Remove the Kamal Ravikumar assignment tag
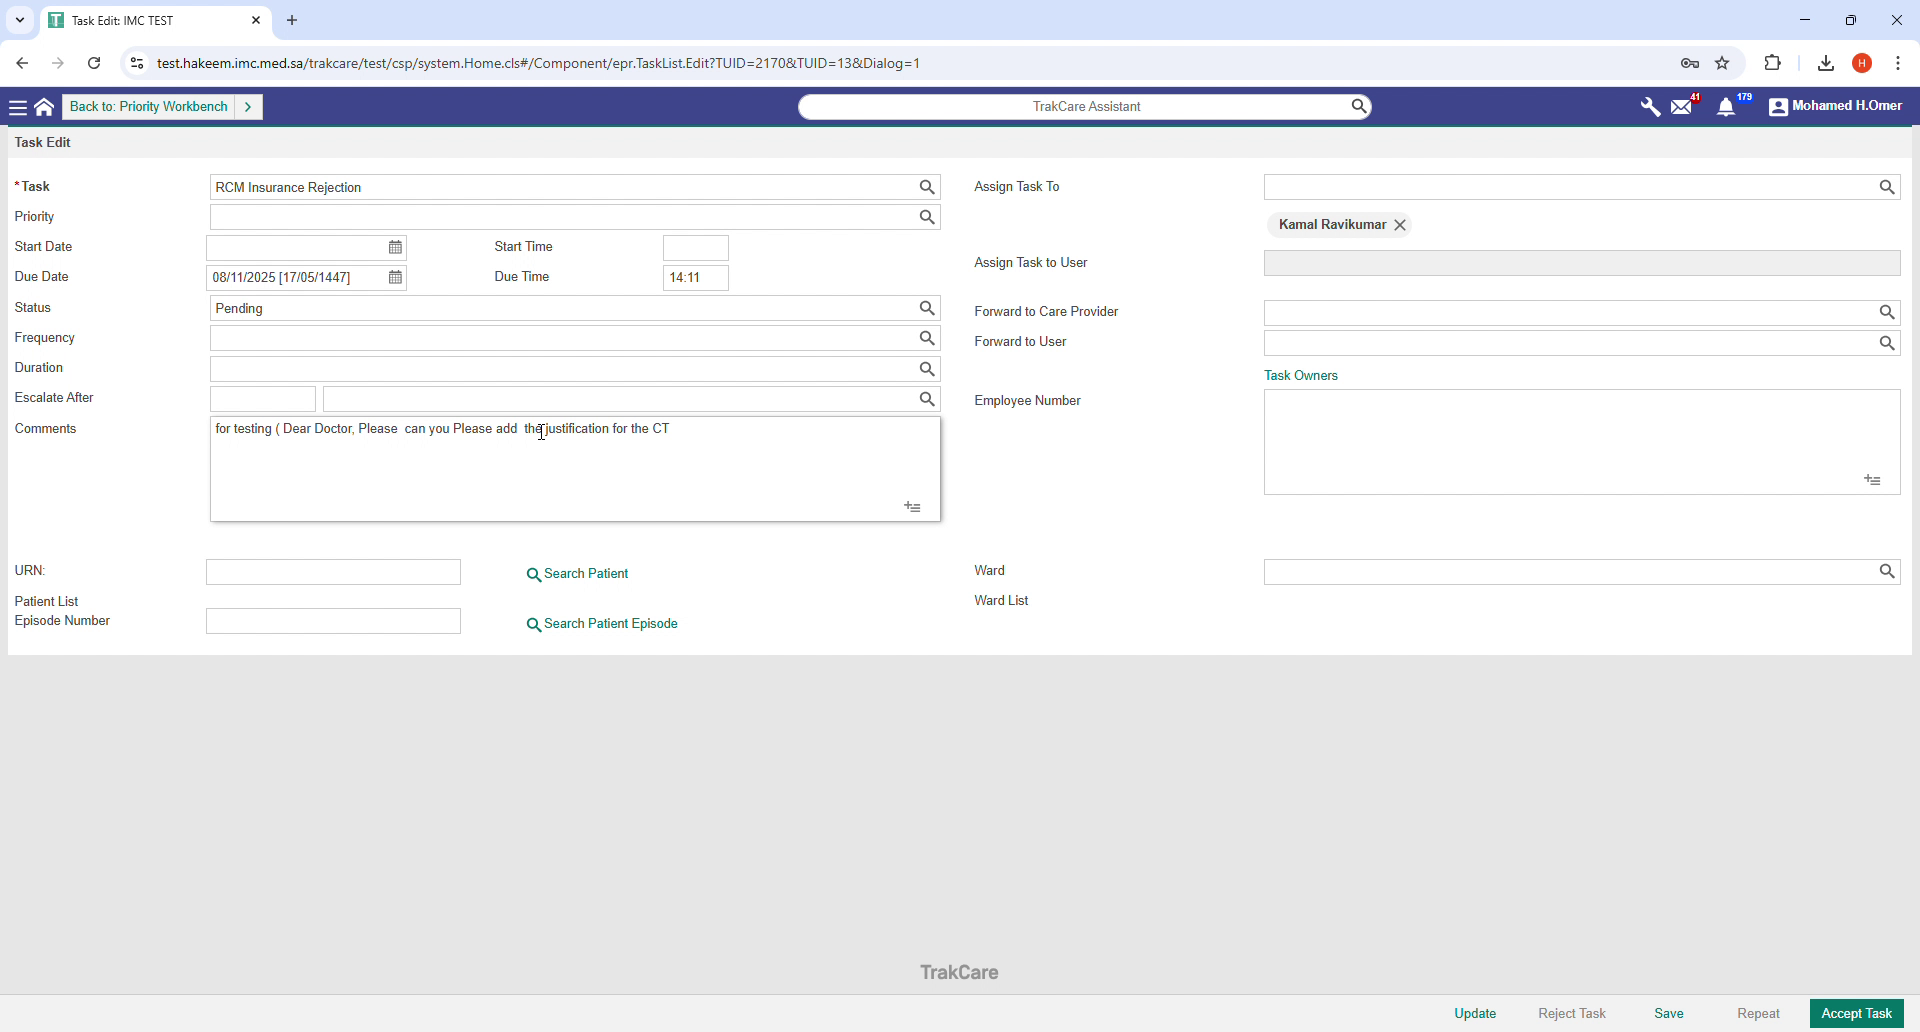 1400,224
